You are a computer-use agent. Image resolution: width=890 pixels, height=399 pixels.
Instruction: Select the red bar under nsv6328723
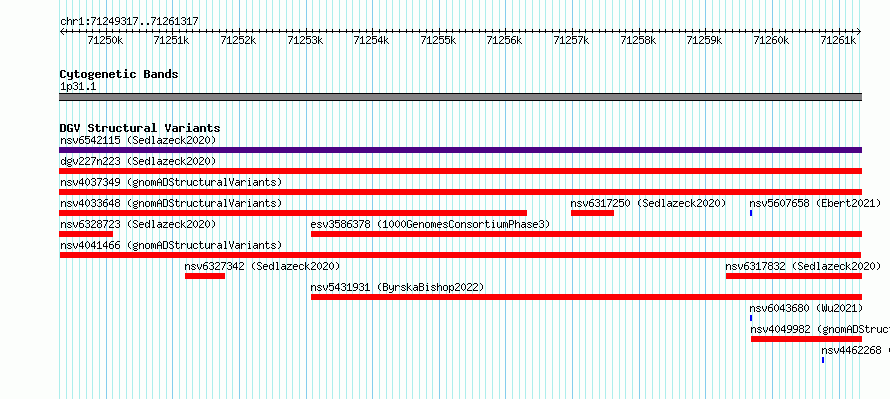(x=86, y=234)
